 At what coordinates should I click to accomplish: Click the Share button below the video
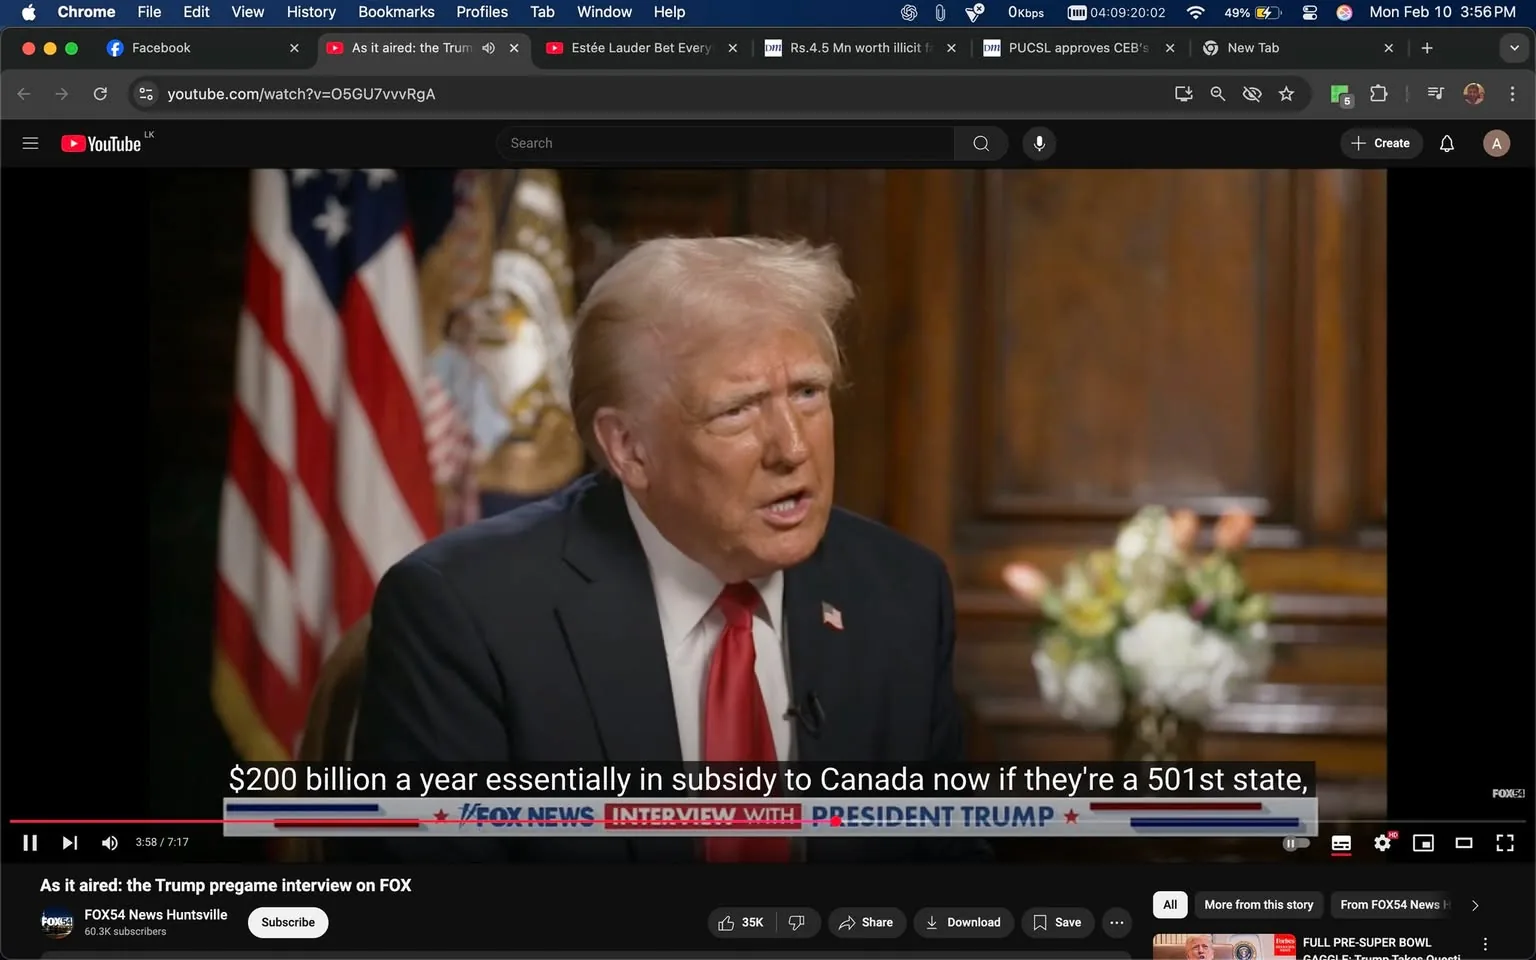point(866,922)
